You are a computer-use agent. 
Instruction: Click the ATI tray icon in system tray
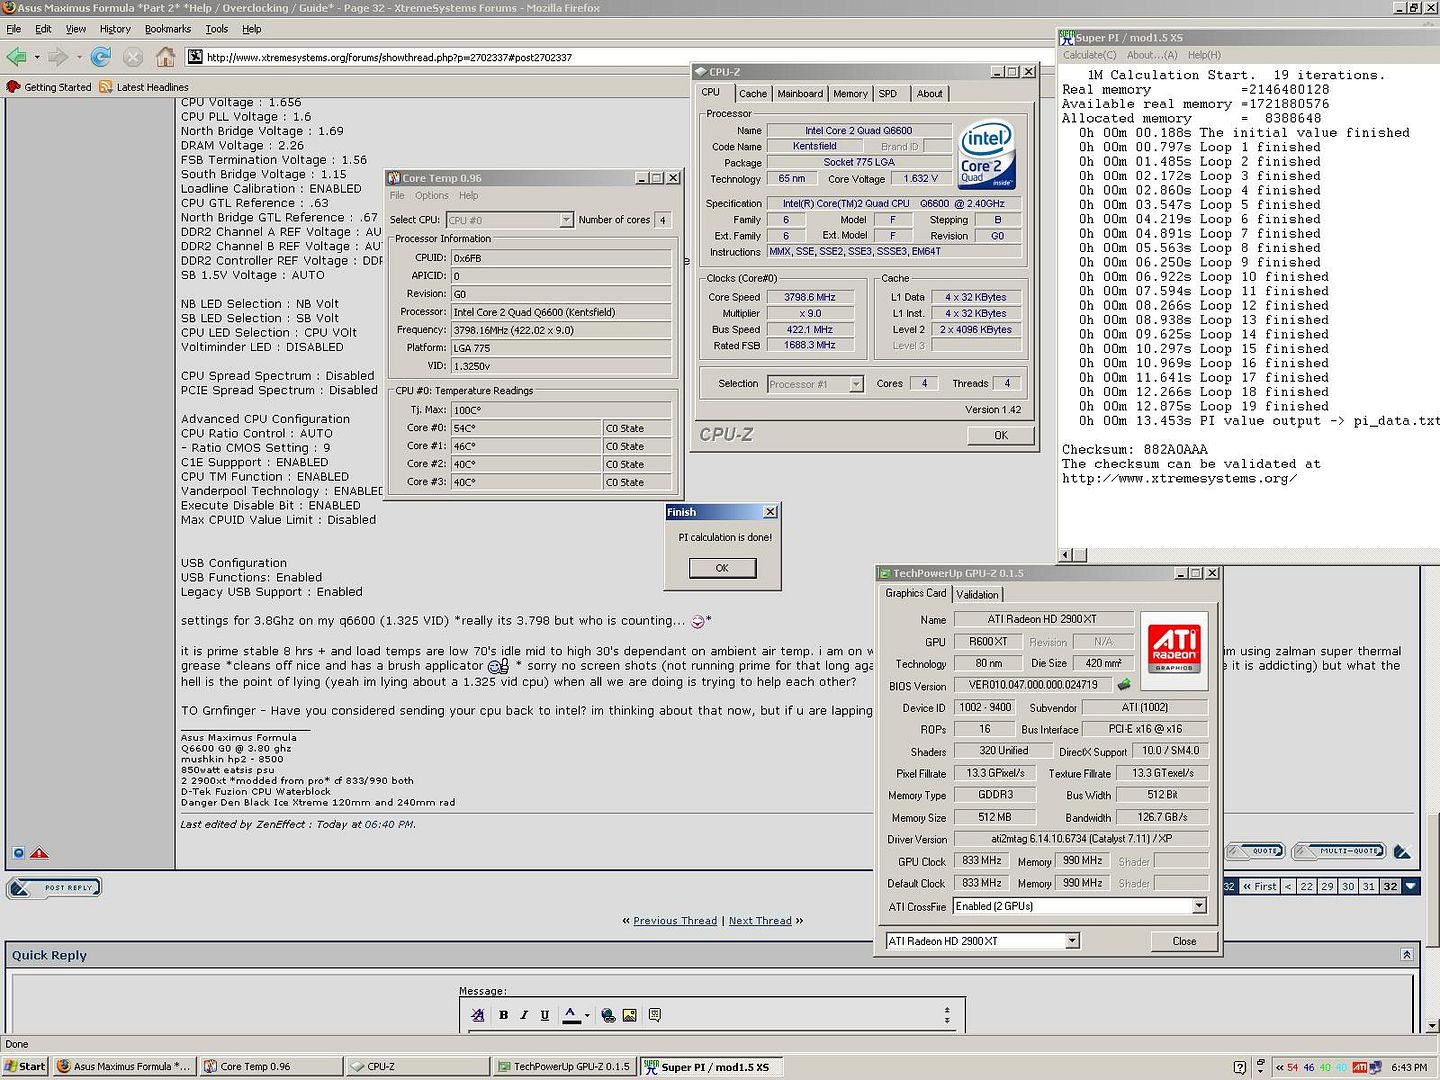click(1359, 1067)
